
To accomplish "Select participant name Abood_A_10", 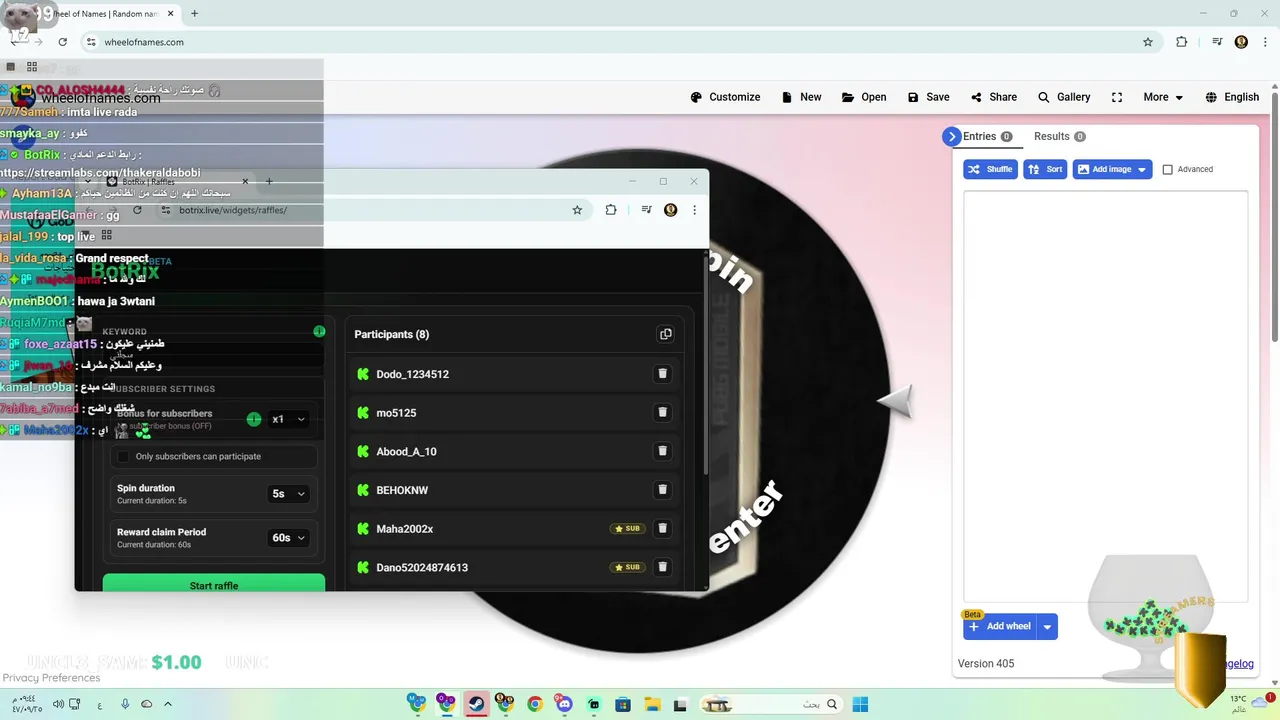I will click(x=406, y=451).
